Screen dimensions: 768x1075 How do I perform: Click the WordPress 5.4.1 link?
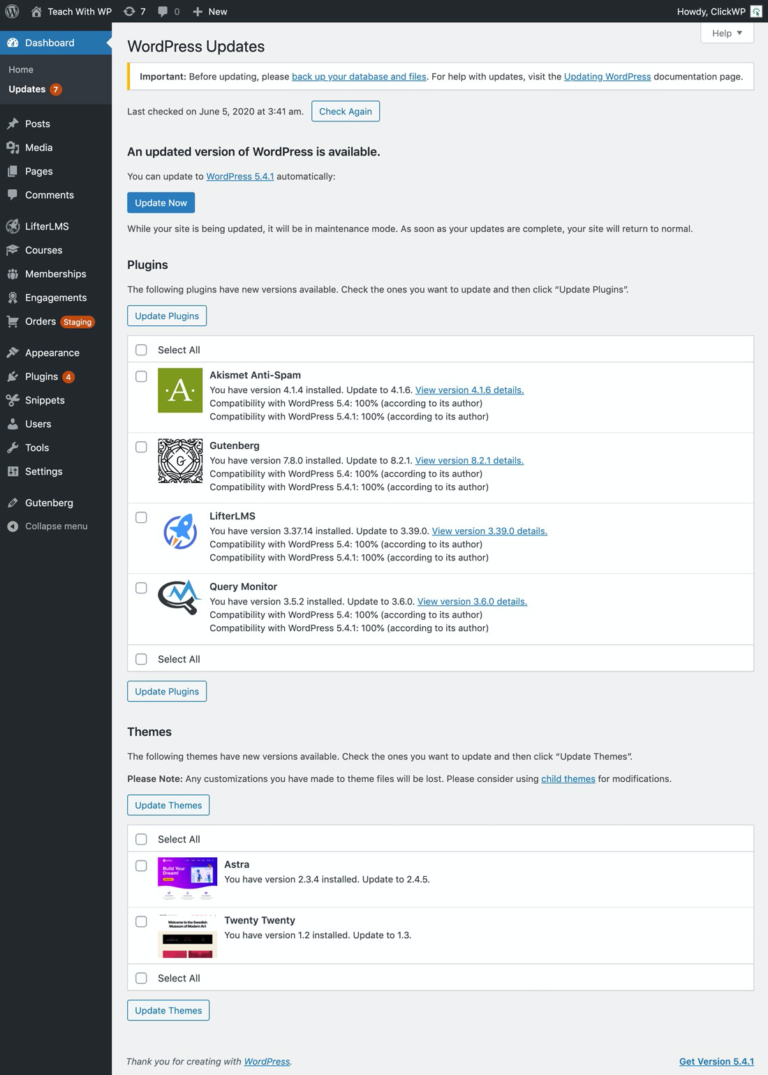click(240, 176)
